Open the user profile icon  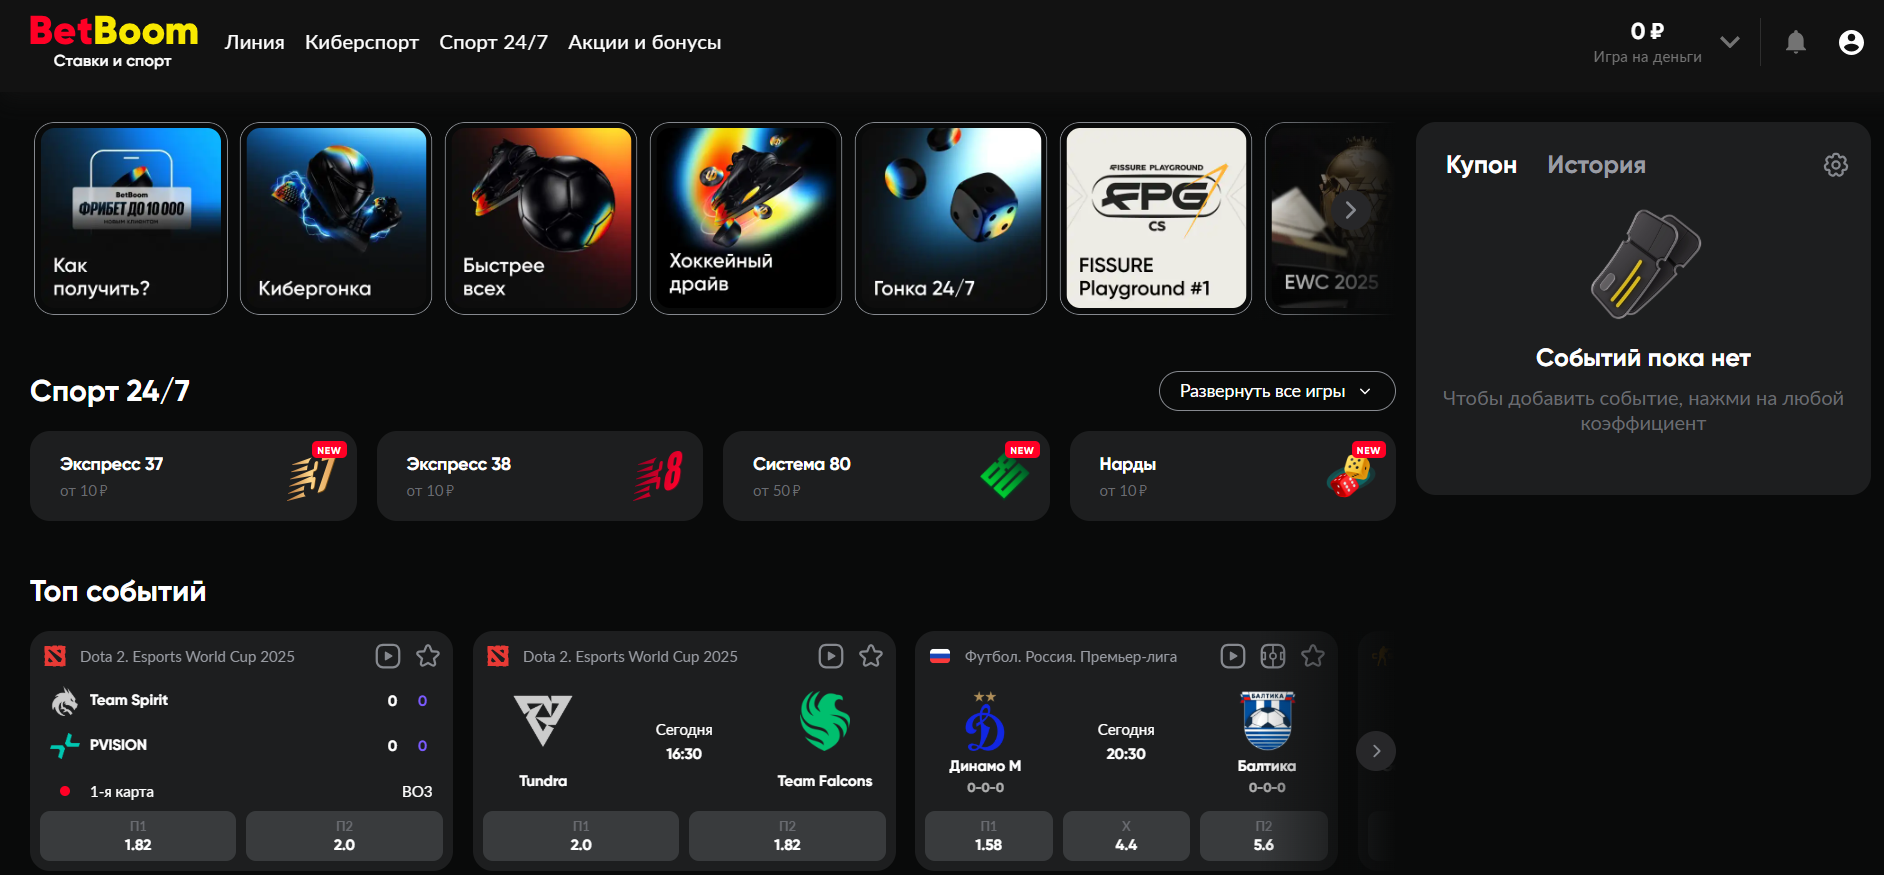1851,42
